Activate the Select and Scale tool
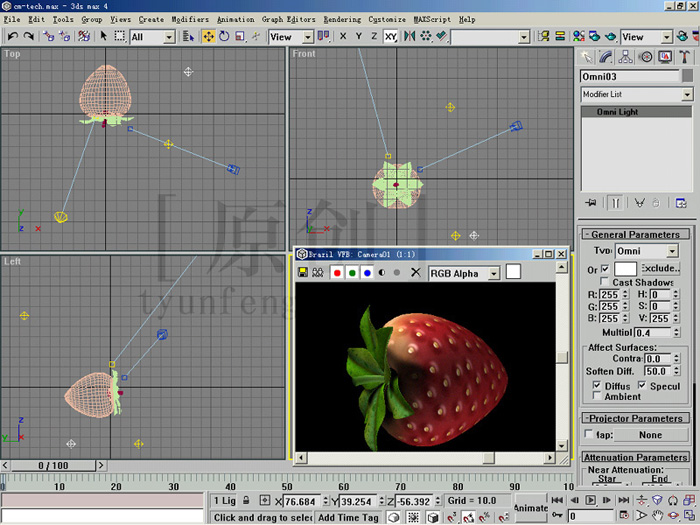 [x=240, y=36]
